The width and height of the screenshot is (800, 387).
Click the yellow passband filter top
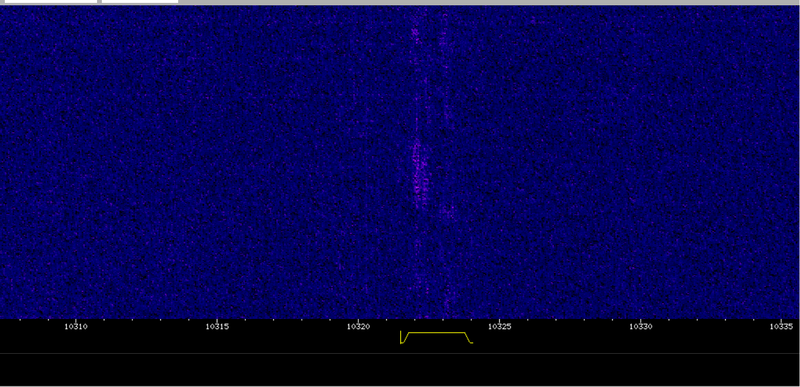click(437, 332)
